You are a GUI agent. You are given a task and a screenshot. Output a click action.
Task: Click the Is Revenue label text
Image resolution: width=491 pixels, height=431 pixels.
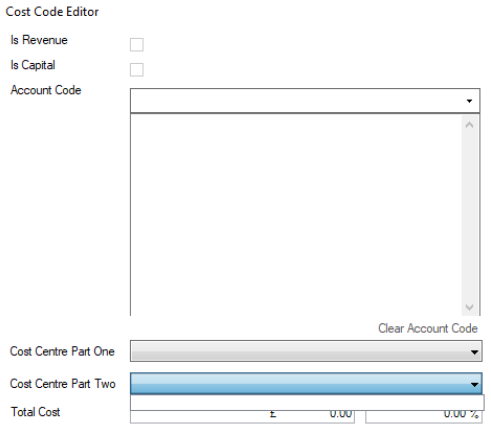(39, 40)
